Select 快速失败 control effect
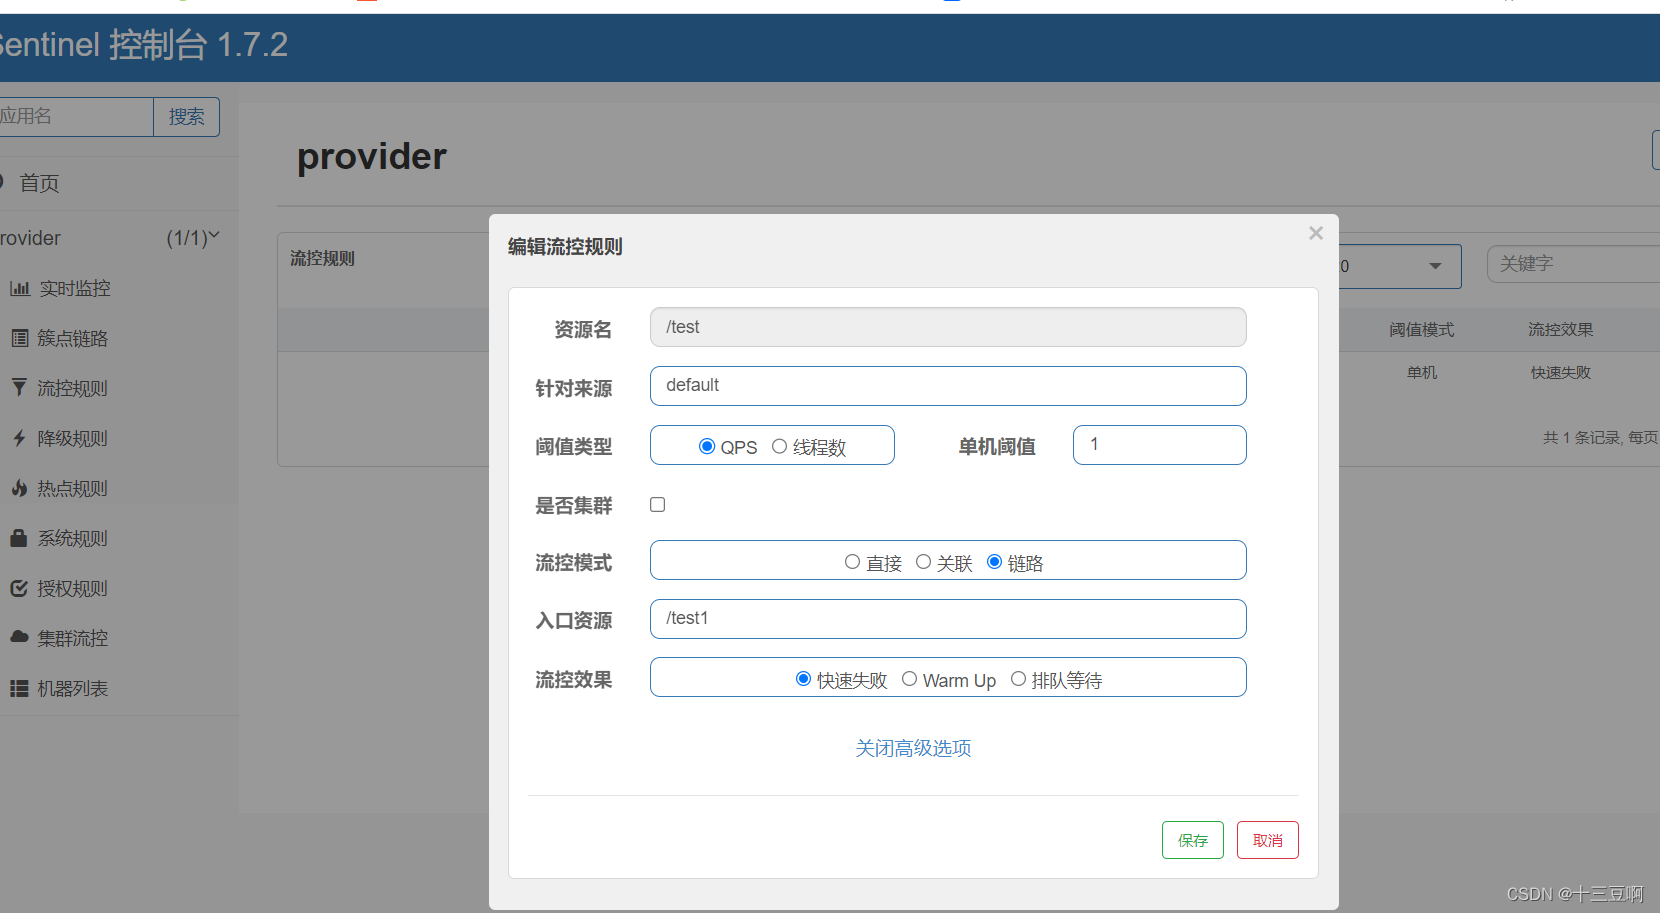This screenshot has height=913, width=1660. click(x=803, y=679)
